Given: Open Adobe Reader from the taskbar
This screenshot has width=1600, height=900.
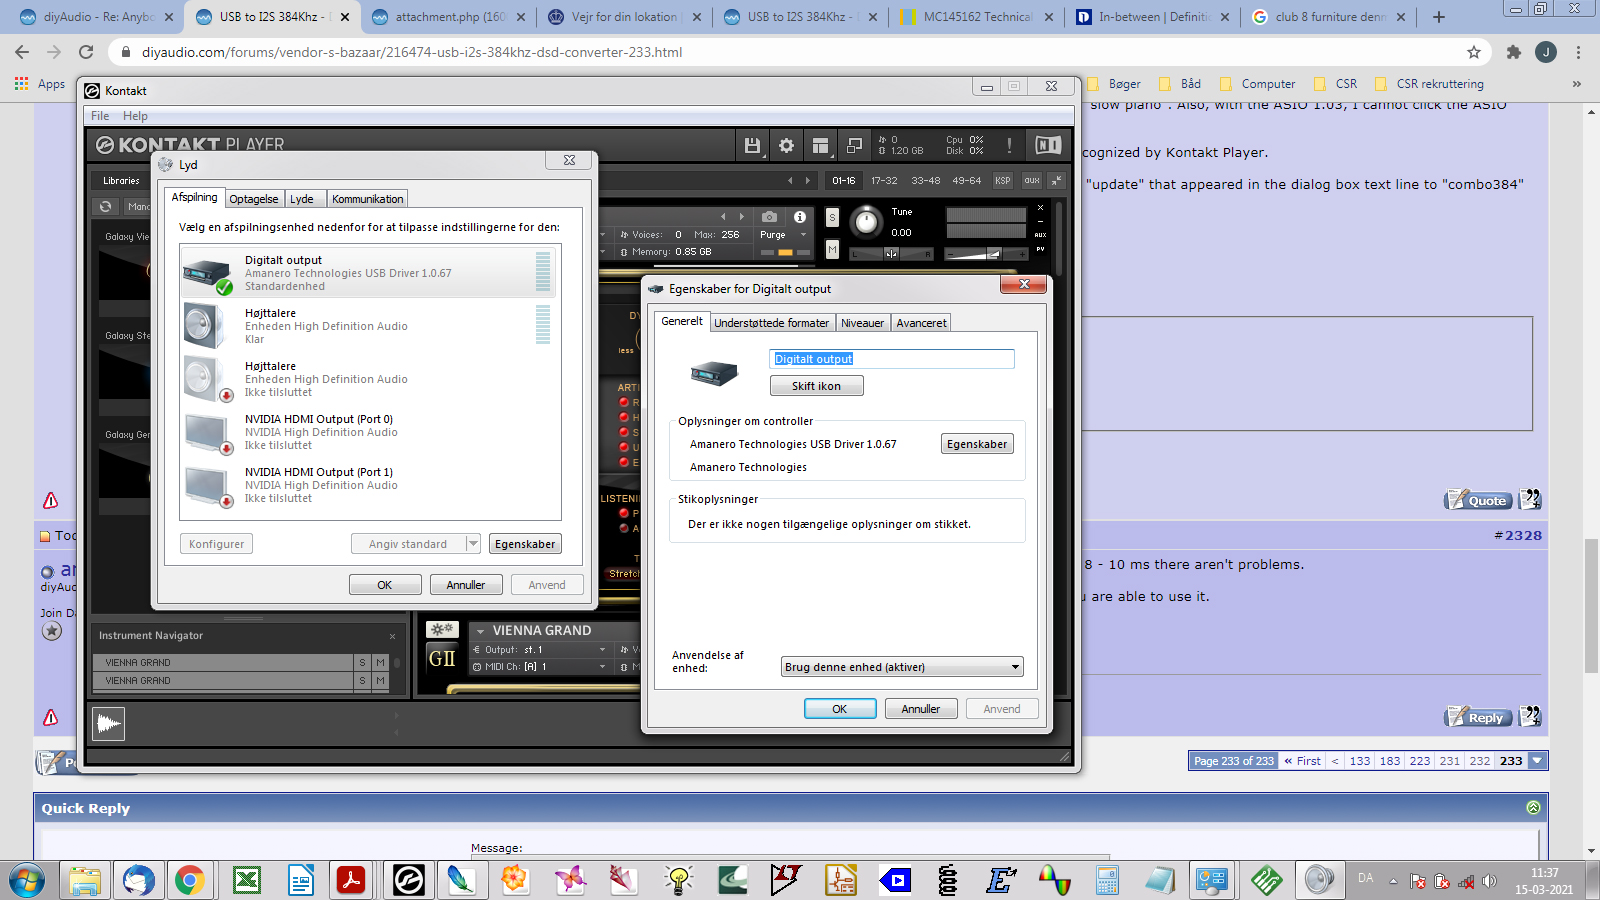Looking at the screenshot, I should (x=351, y=880).
